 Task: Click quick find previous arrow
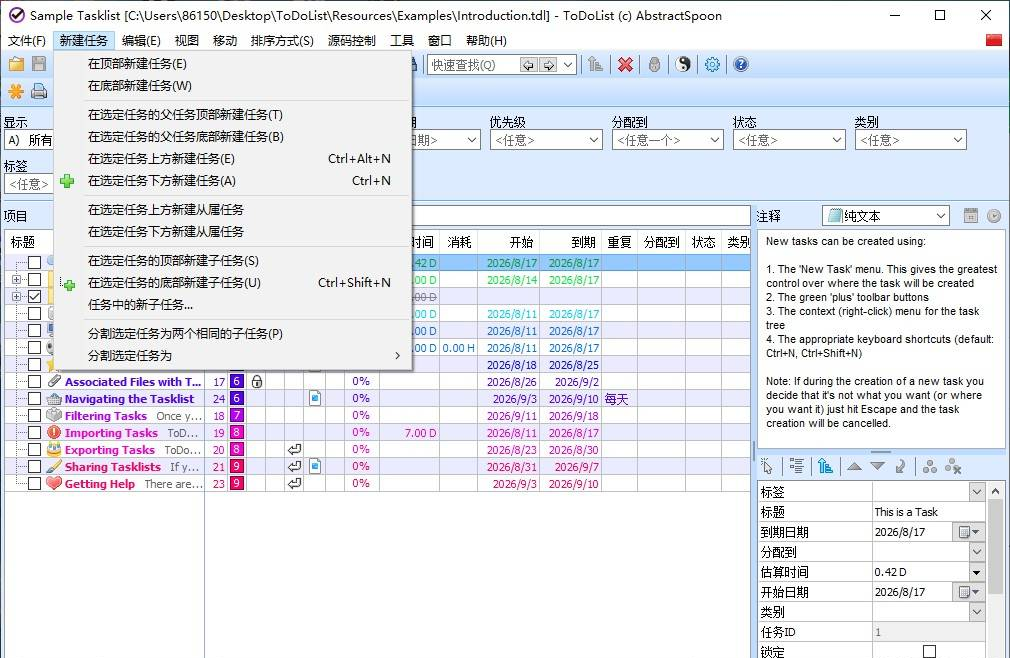pyautogui.click(x=529, y=65)
